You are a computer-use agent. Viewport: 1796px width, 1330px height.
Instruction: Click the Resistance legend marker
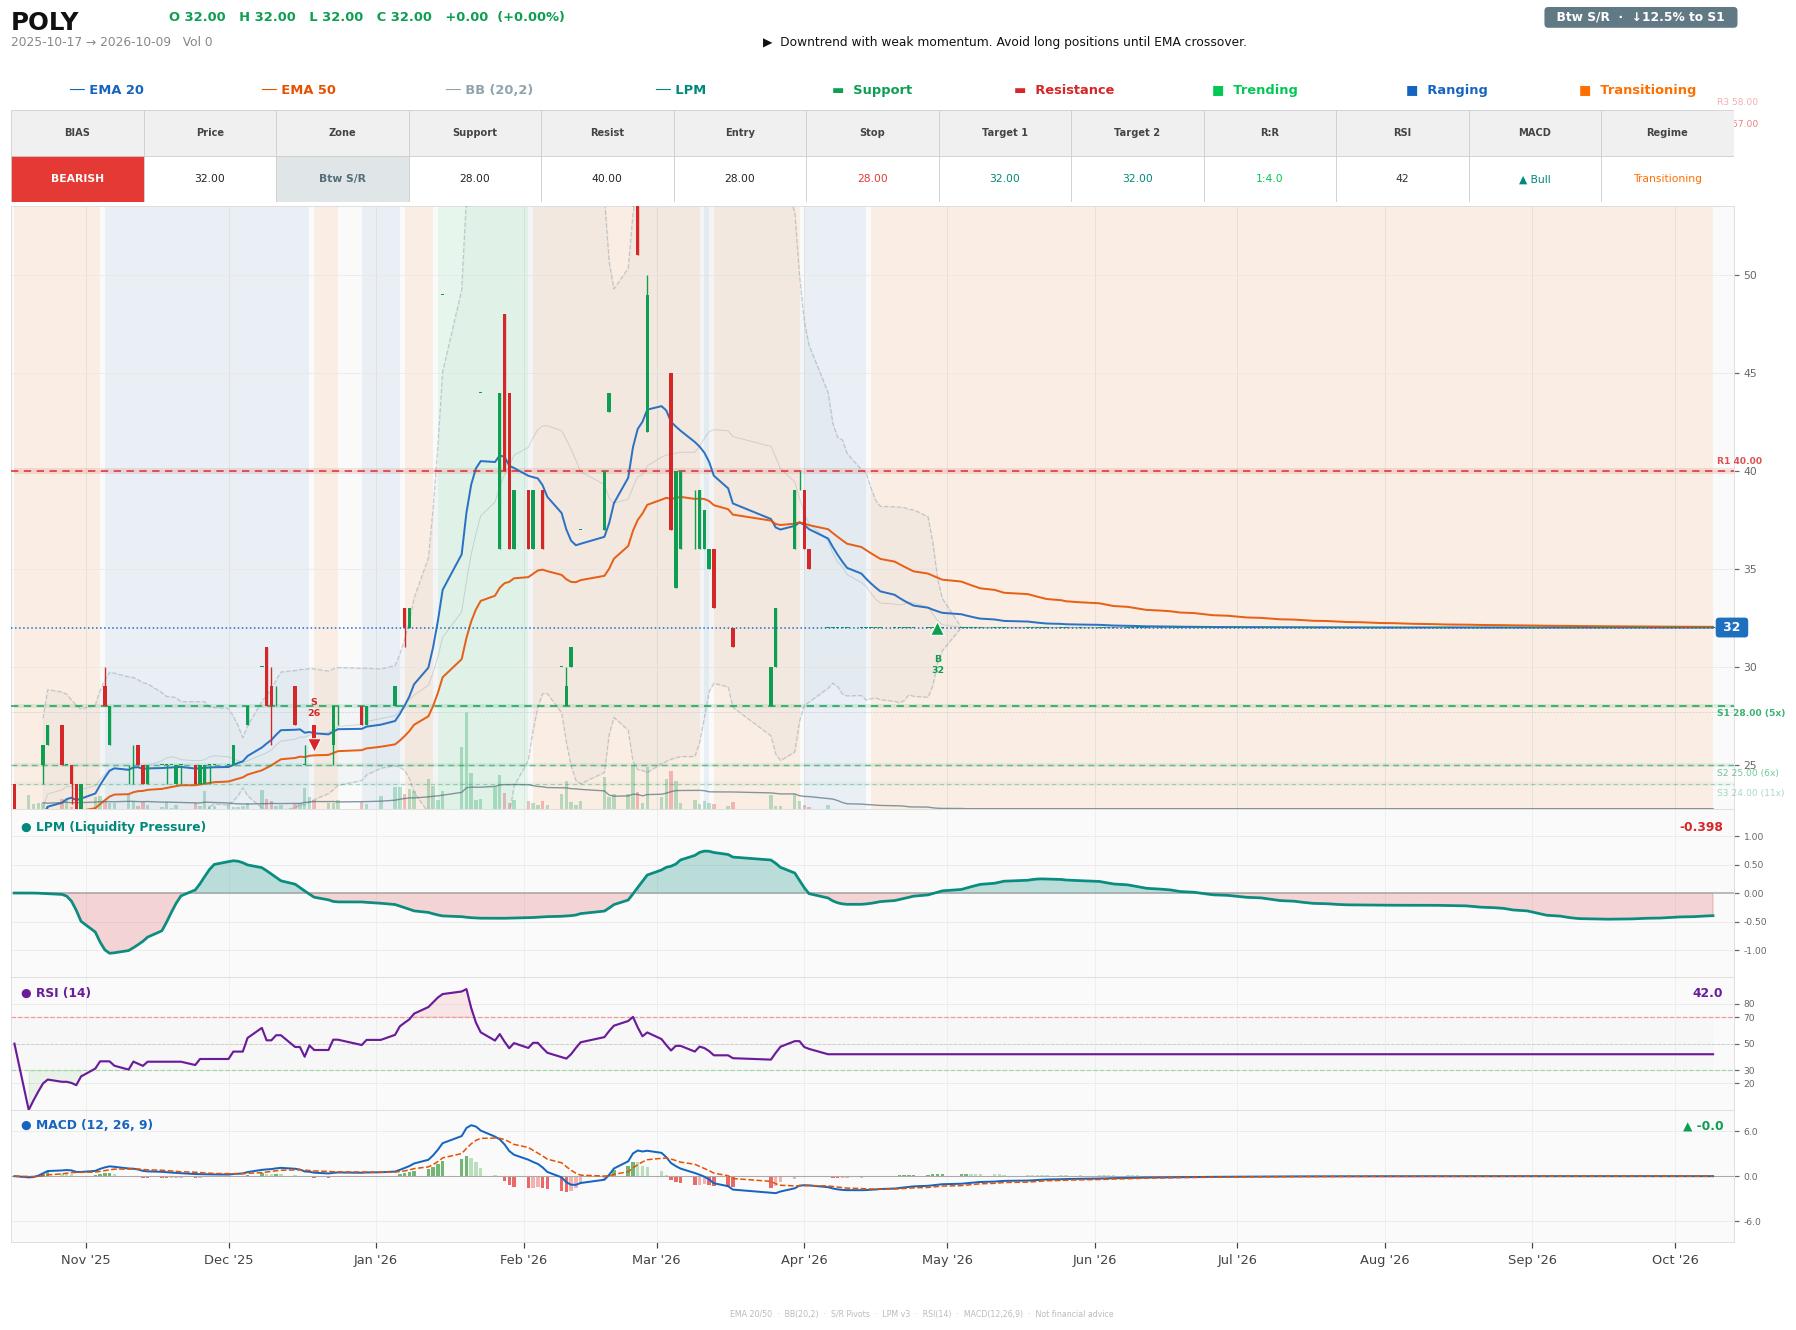(1020, 90)
